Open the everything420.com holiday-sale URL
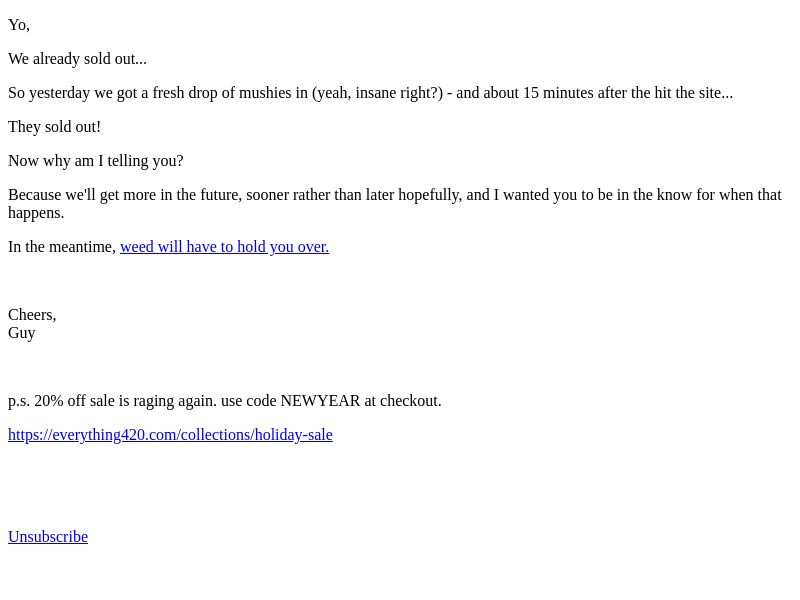Image resolution: width=800 pixels, height=600 pixels. [170, 435]
